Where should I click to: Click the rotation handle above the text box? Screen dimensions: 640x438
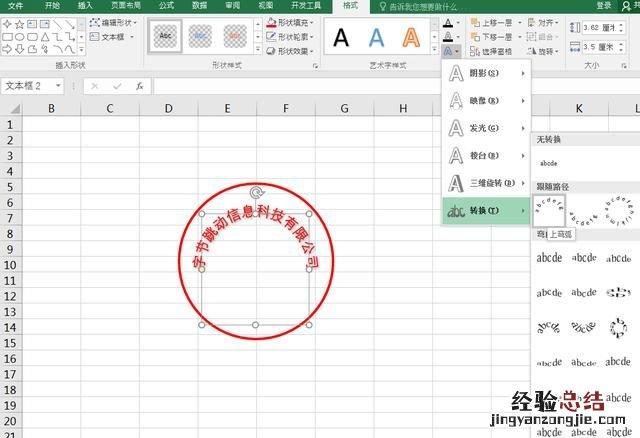coord(256,193)
